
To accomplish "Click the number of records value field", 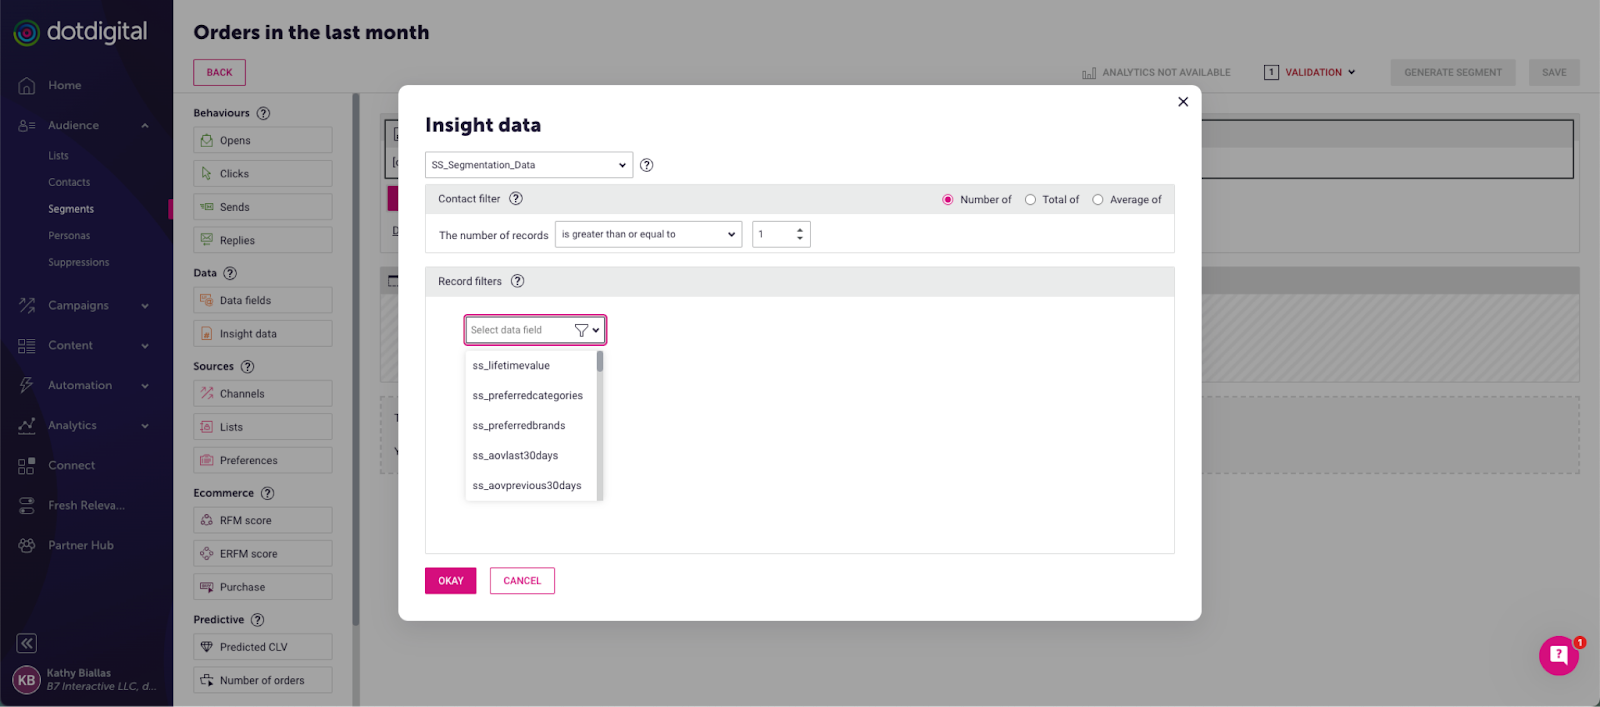I will 774,235.
